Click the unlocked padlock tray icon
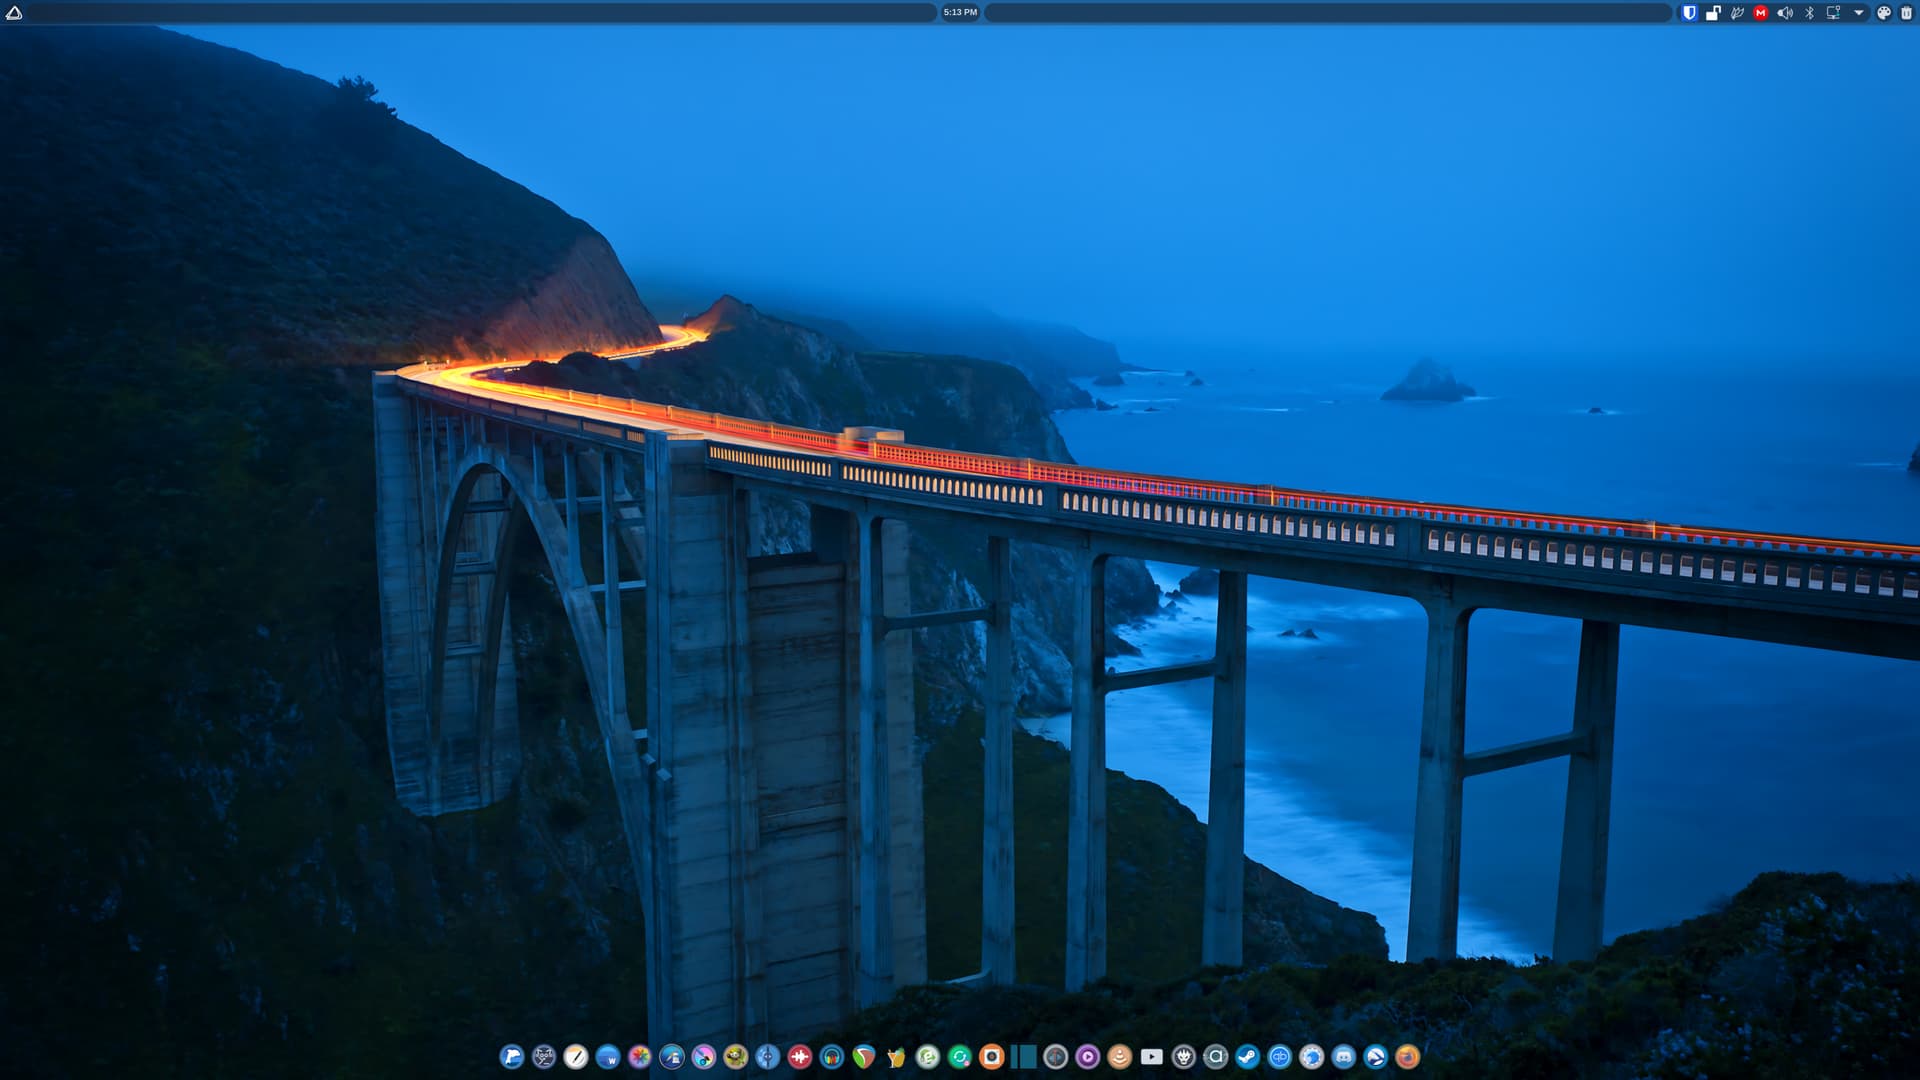Viewport: 1920px width, 1080px height. coord(1713,13)
